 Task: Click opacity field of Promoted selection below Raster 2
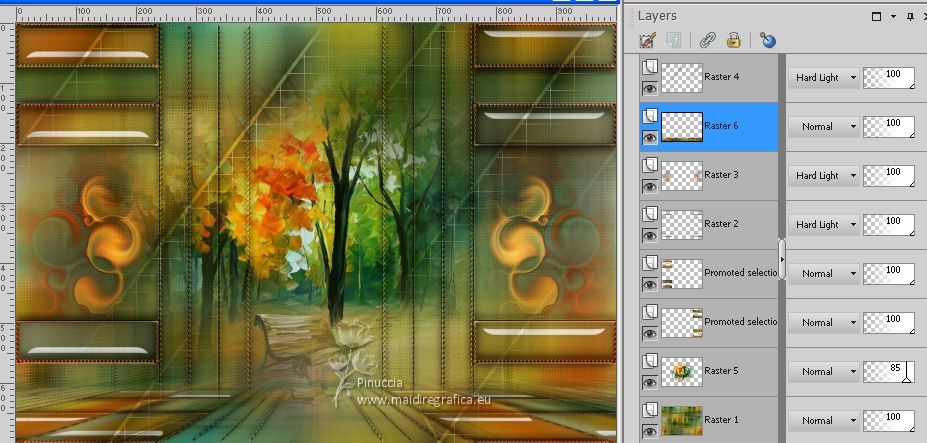tap(889, 274)
